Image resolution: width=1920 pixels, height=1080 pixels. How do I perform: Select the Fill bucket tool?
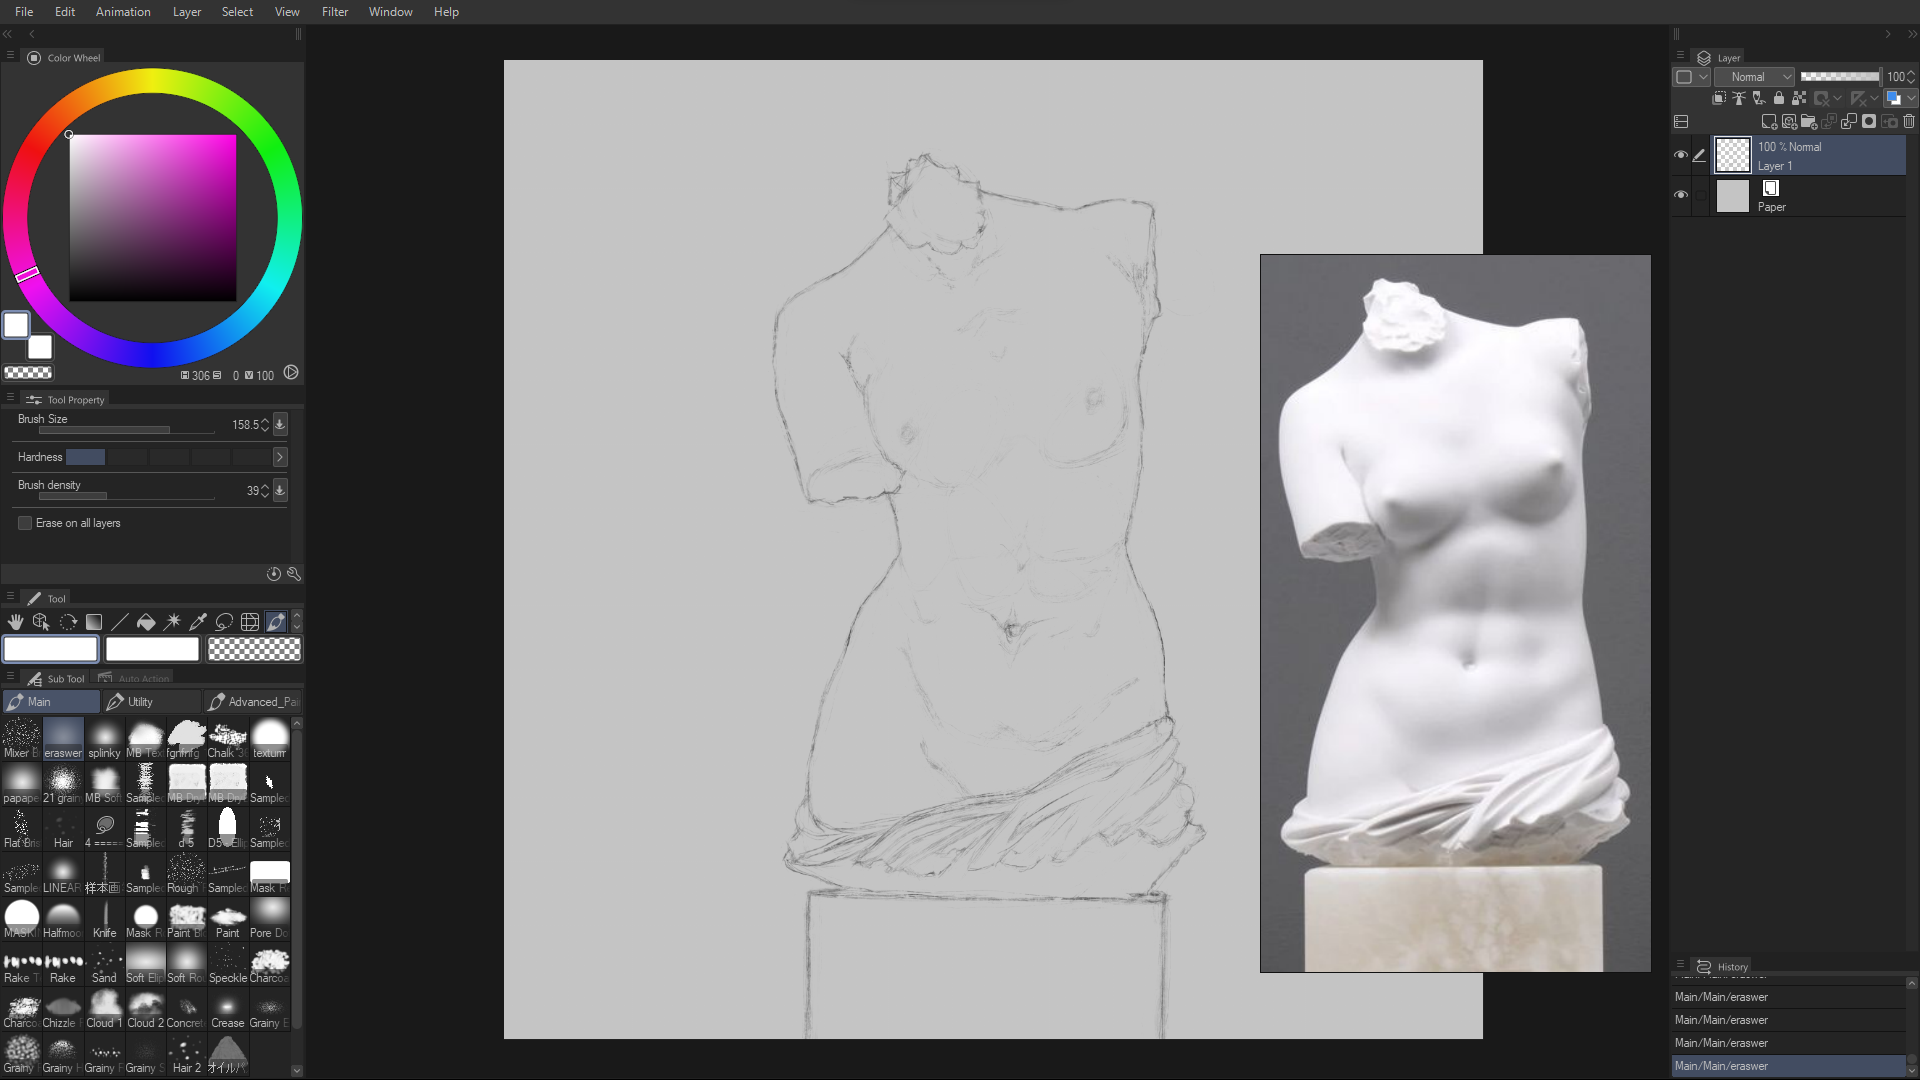click(146, 622)
